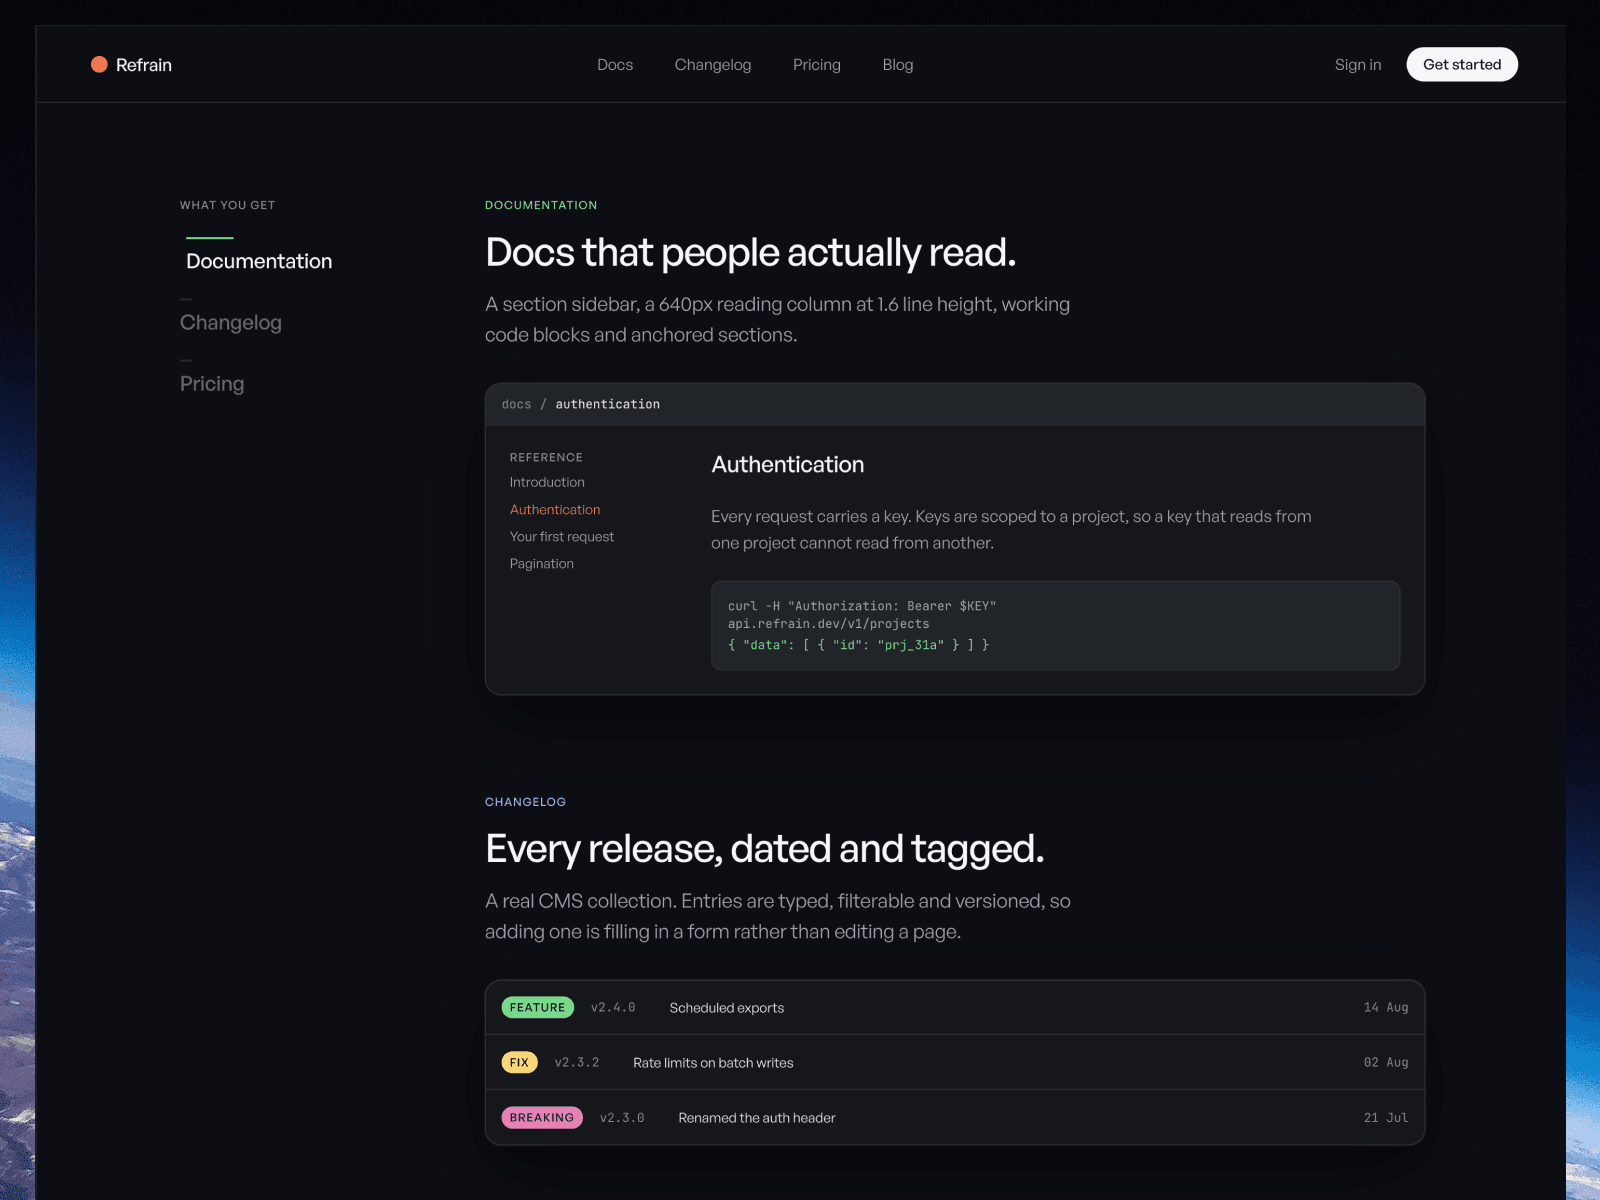The image size is (1600, 1200).
Task: Click the orange Refrain logo dot
Action: pos(99,64)
